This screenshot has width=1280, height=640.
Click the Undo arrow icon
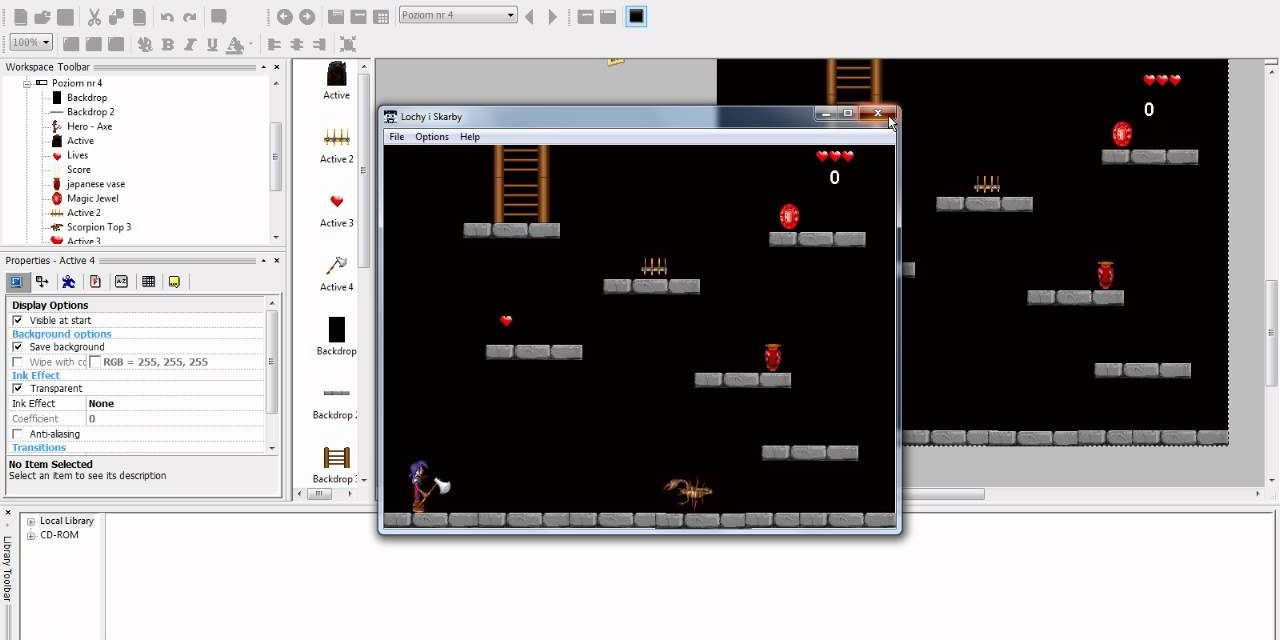click(x=167, y=17)
